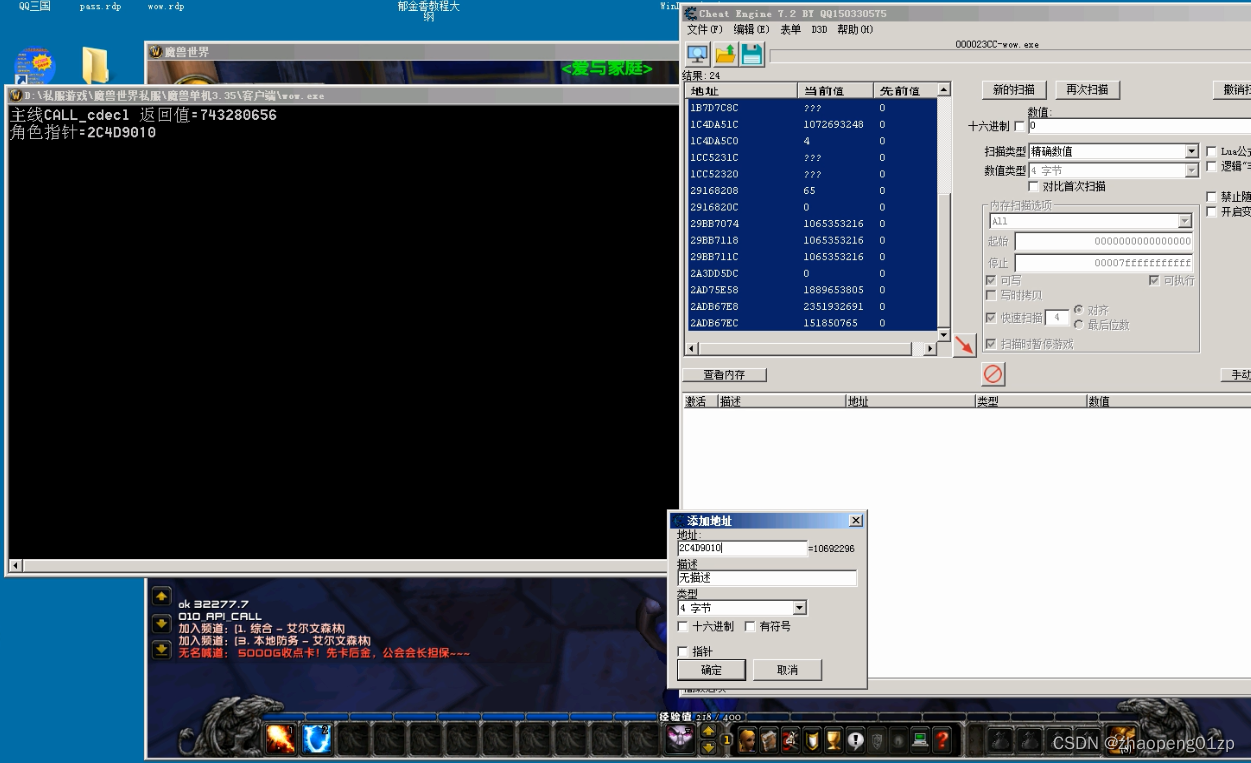Check 有符号 in the add address dialog
The width and height of the screenshot is (1251, 763).
[750, 627]
